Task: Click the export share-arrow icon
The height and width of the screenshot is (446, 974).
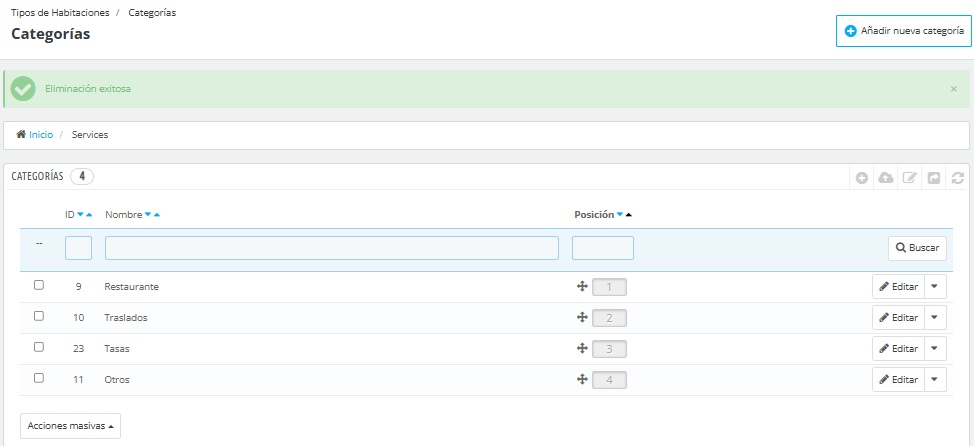Action: 934,178
